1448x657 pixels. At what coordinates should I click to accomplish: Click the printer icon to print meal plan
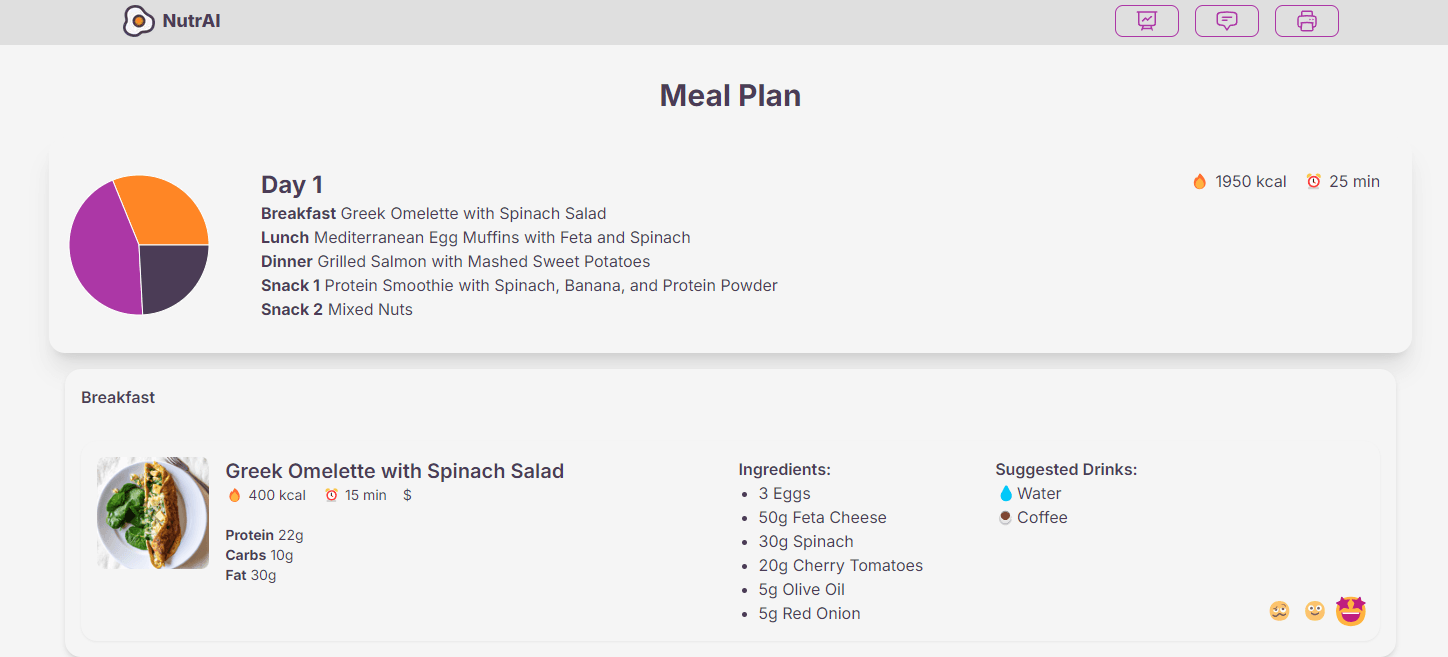(1307, 21)
